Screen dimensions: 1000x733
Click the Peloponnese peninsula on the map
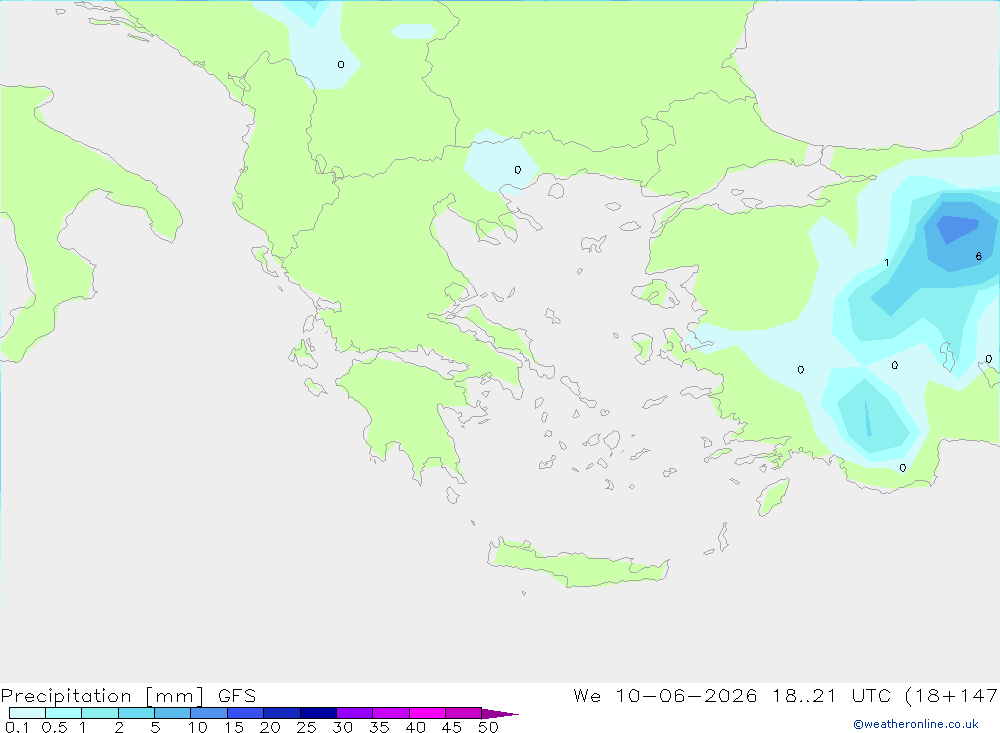click(x=408, y=415)
